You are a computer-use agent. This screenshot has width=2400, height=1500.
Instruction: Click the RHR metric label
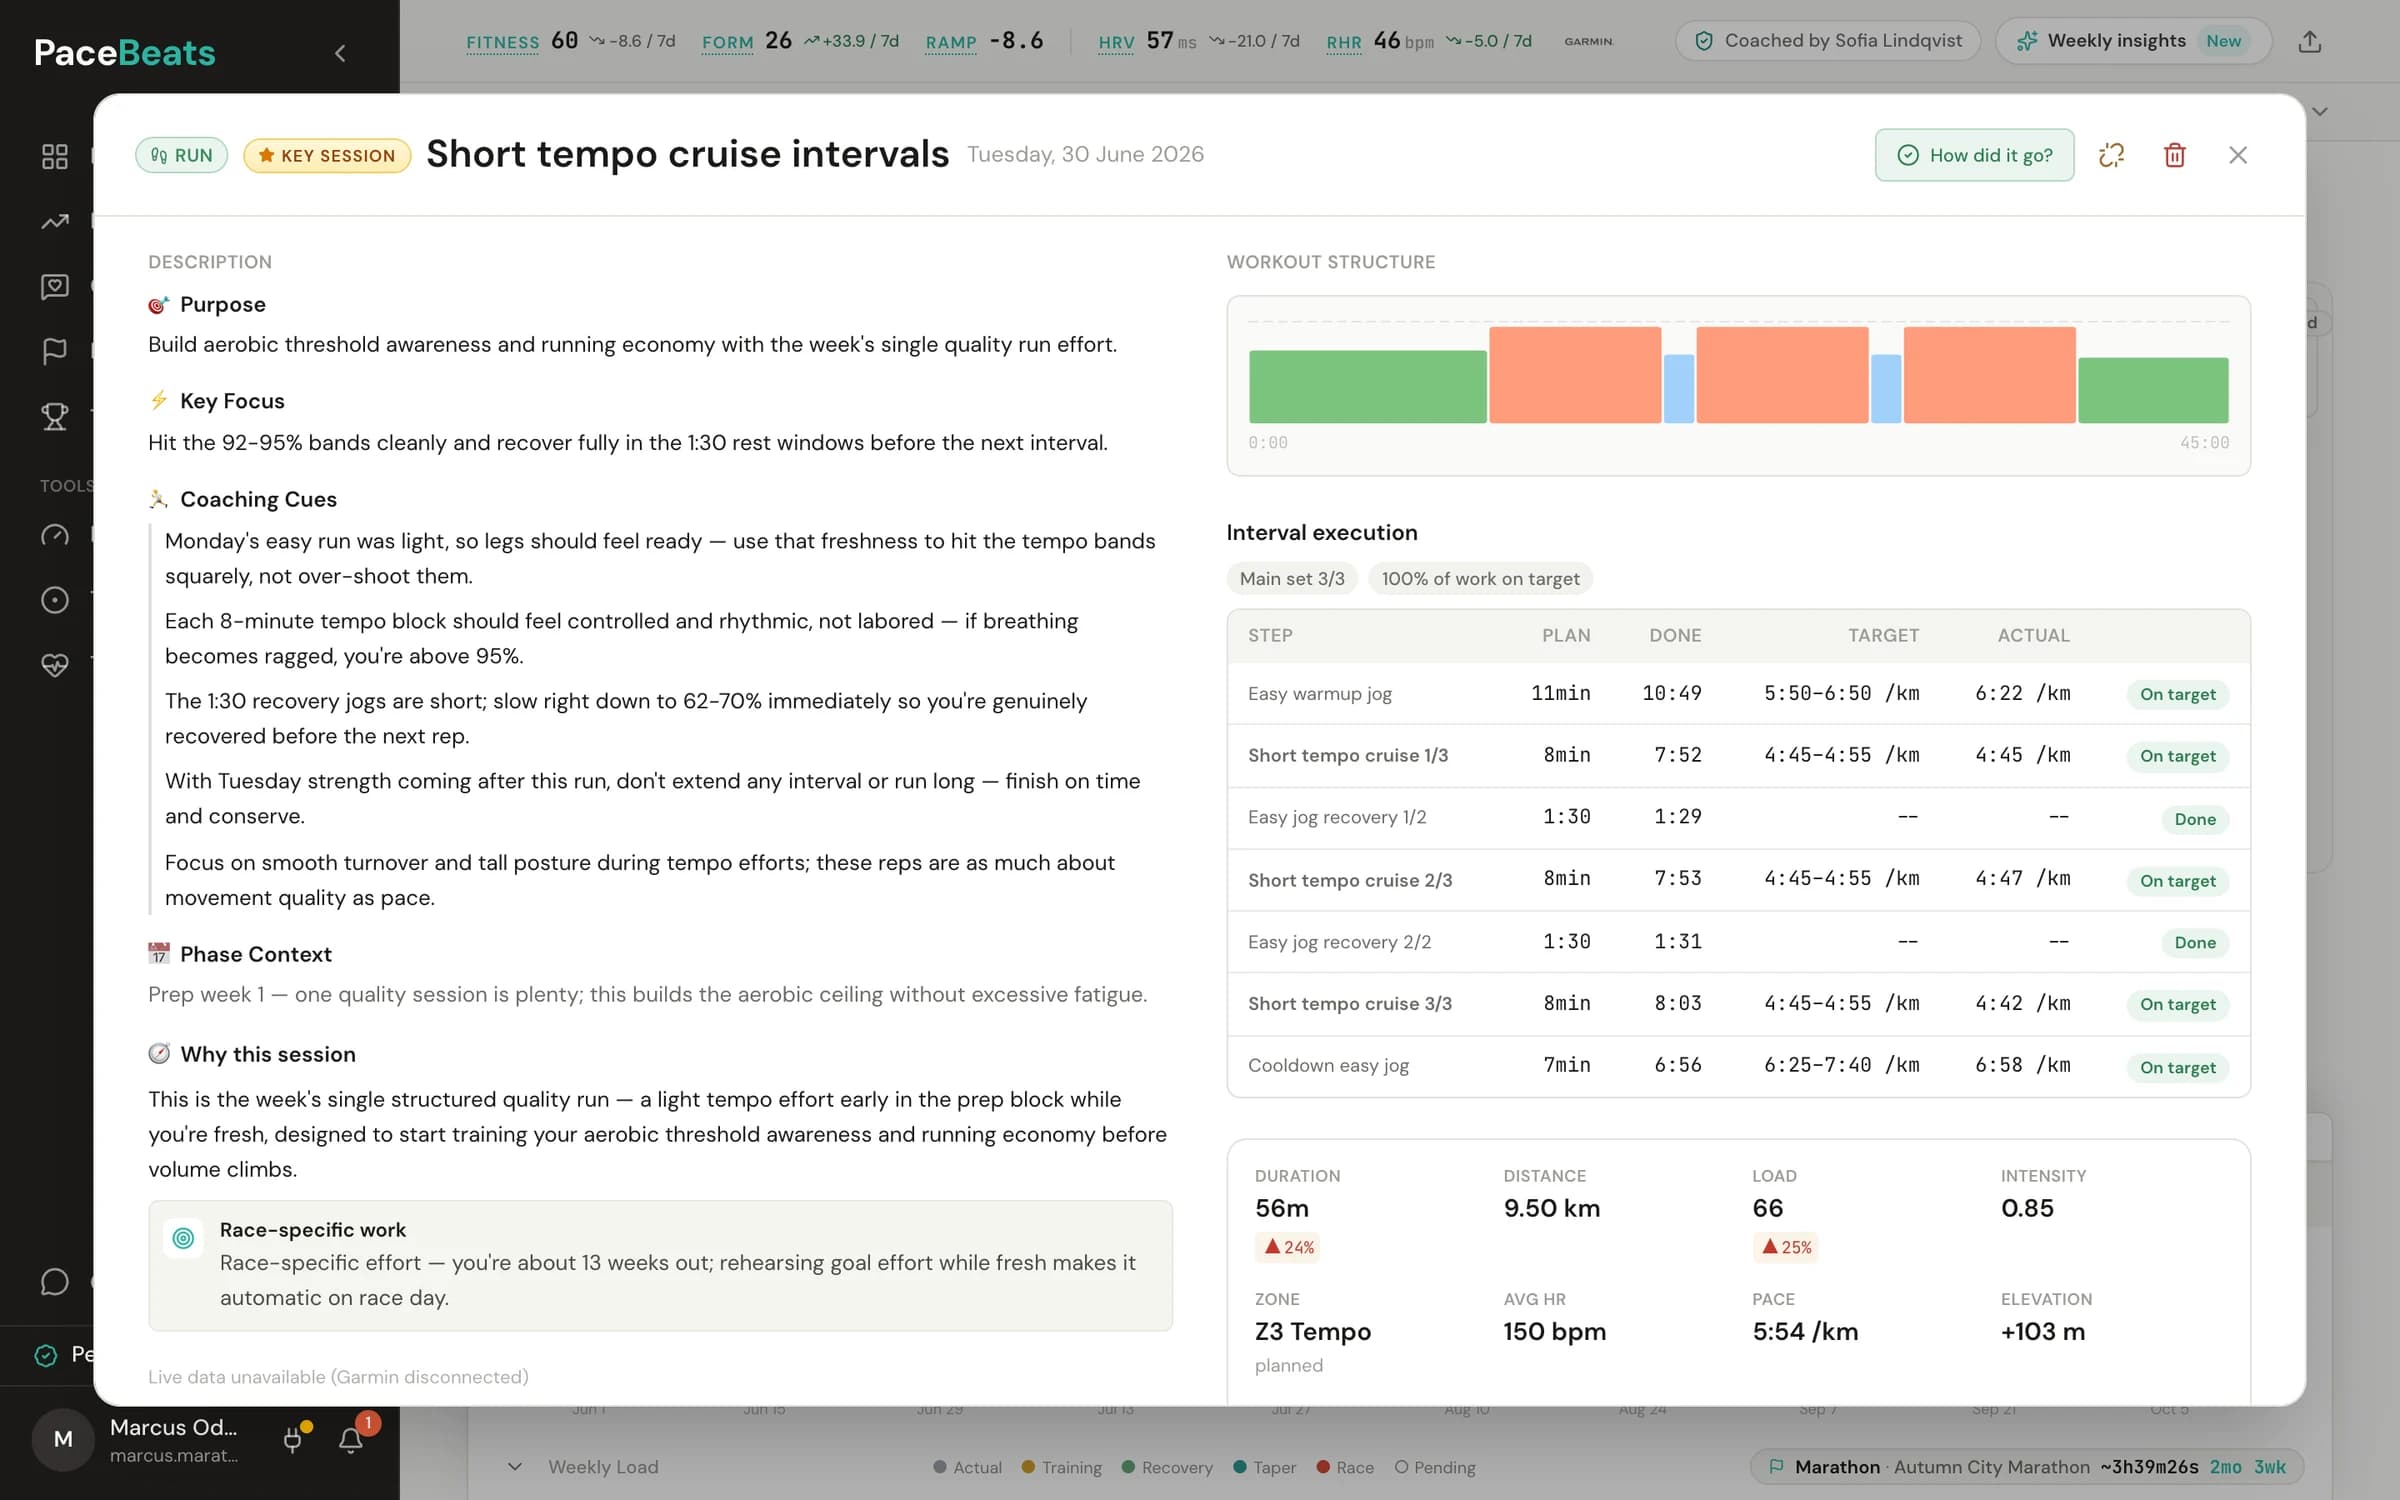(1344, 42)
